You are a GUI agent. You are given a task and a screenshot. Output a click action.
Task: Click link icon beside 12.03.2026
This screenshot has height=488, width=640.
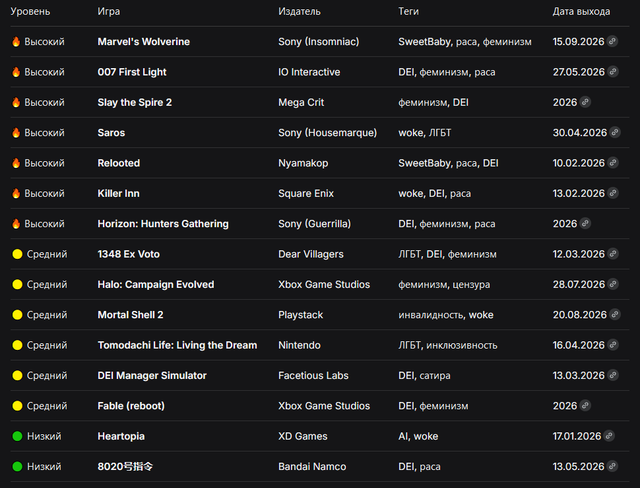point(613,254)
